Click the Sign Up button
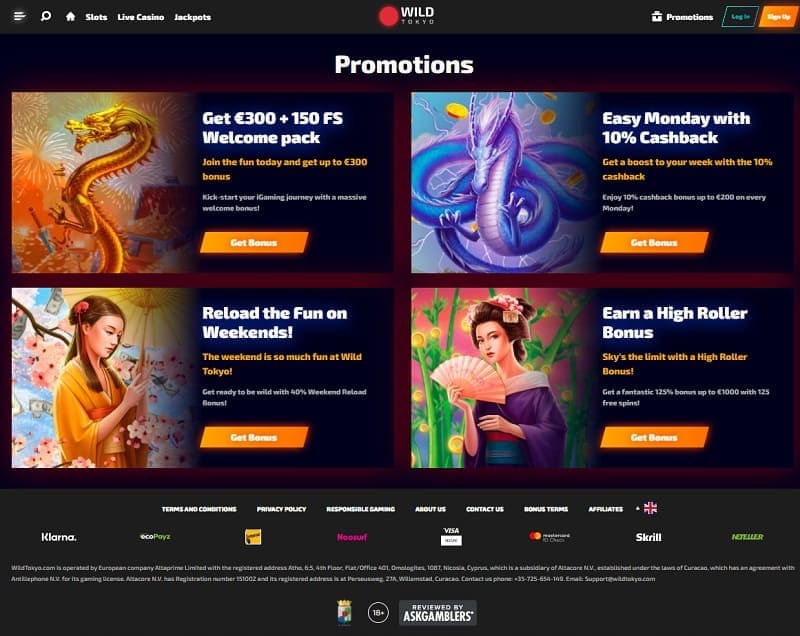The image size is (800, 636). tap(778, 16)
